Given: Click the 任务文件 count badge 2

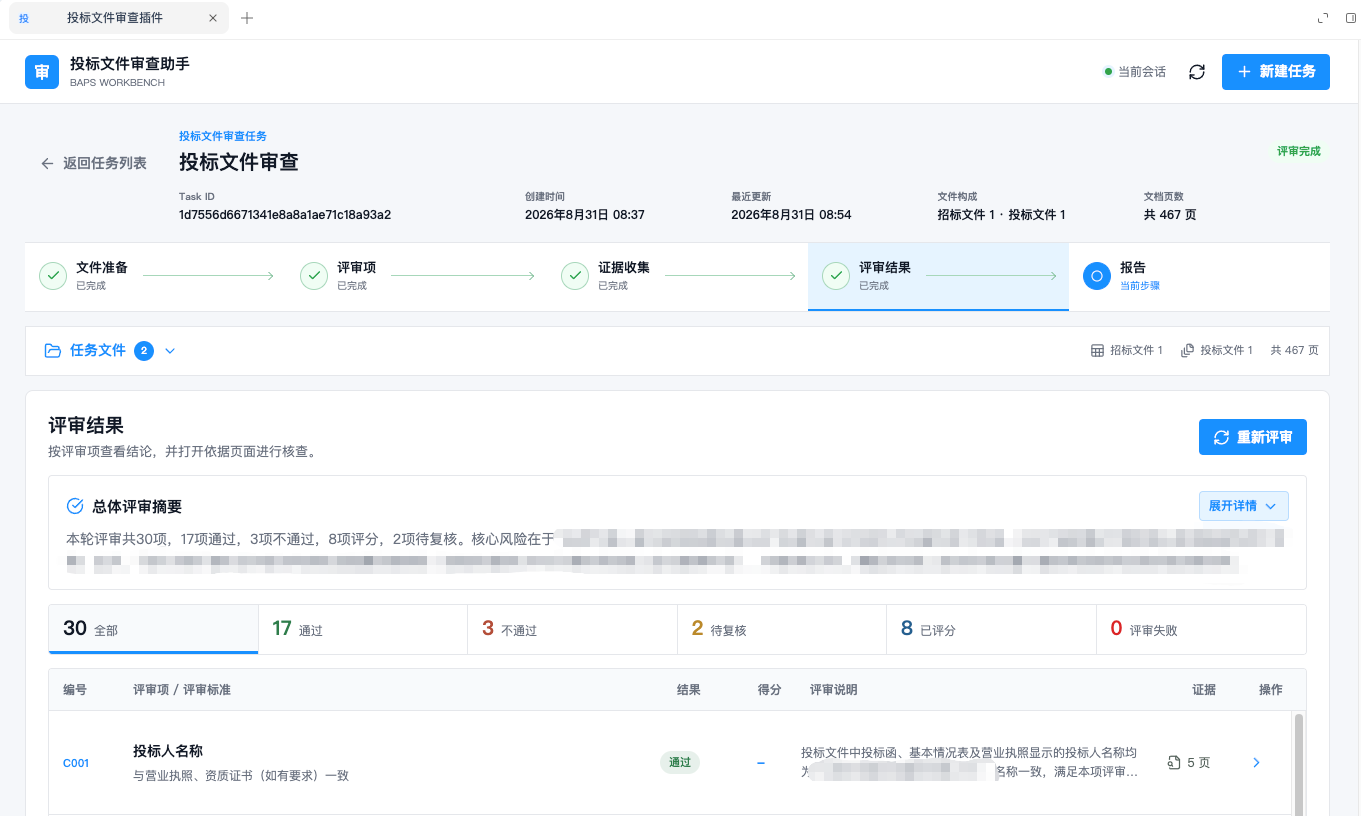Looking at the screenshot, I should pyautogui.click(x=144, y=351).
